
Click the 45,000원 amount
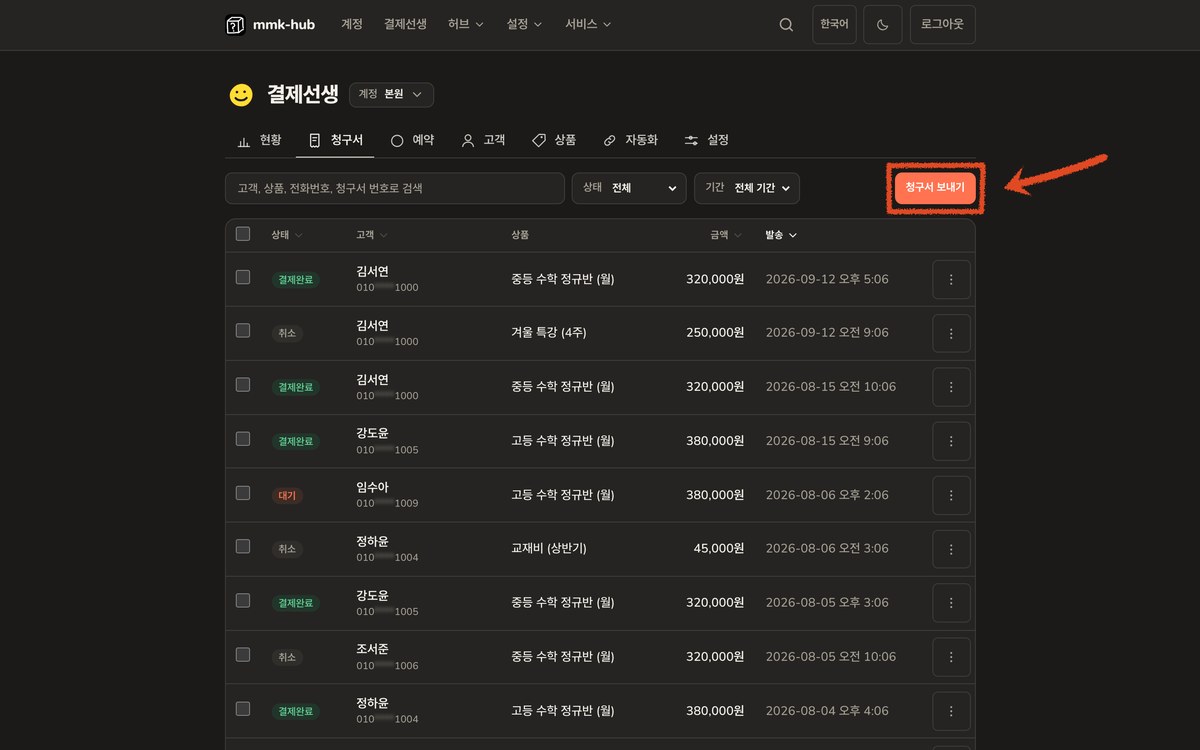pyautogui.click(x=719, y=549)
